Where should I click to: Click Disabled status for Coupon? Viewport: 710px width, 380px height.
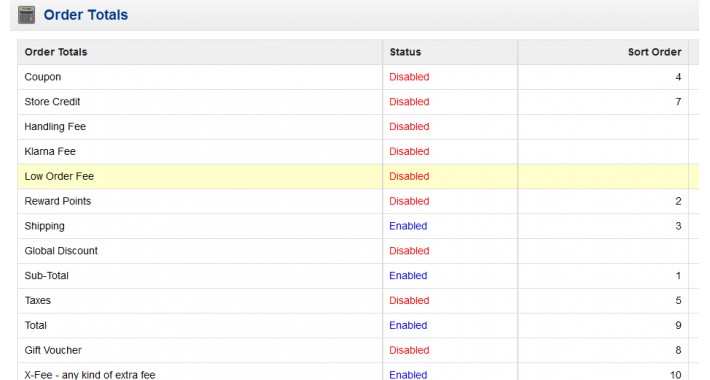pos(409,77)
